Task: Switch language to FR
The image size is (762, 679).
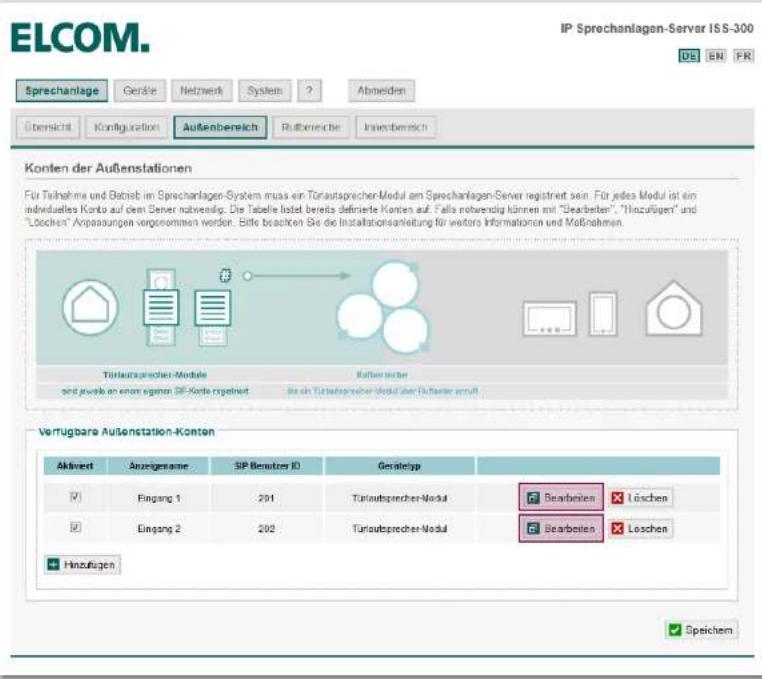Action: pyautogui.click(x=744, y=56)
